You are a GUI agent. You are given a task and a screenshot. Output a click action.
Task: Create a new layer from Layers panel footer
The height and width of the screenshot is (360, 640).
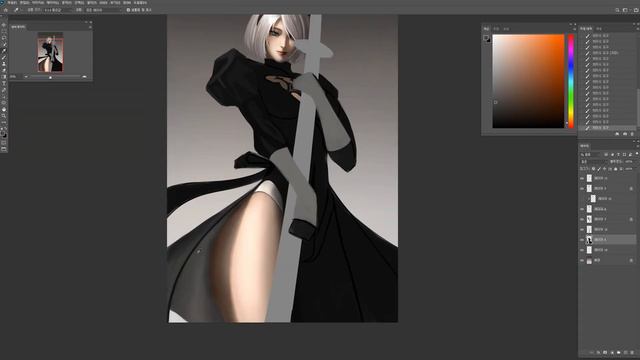[625, 352]
